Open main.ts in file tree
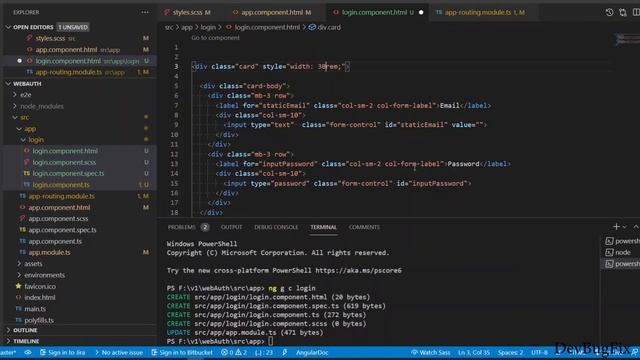The width and height of the screenshot is (640, 360). click(x=35, y=309)
